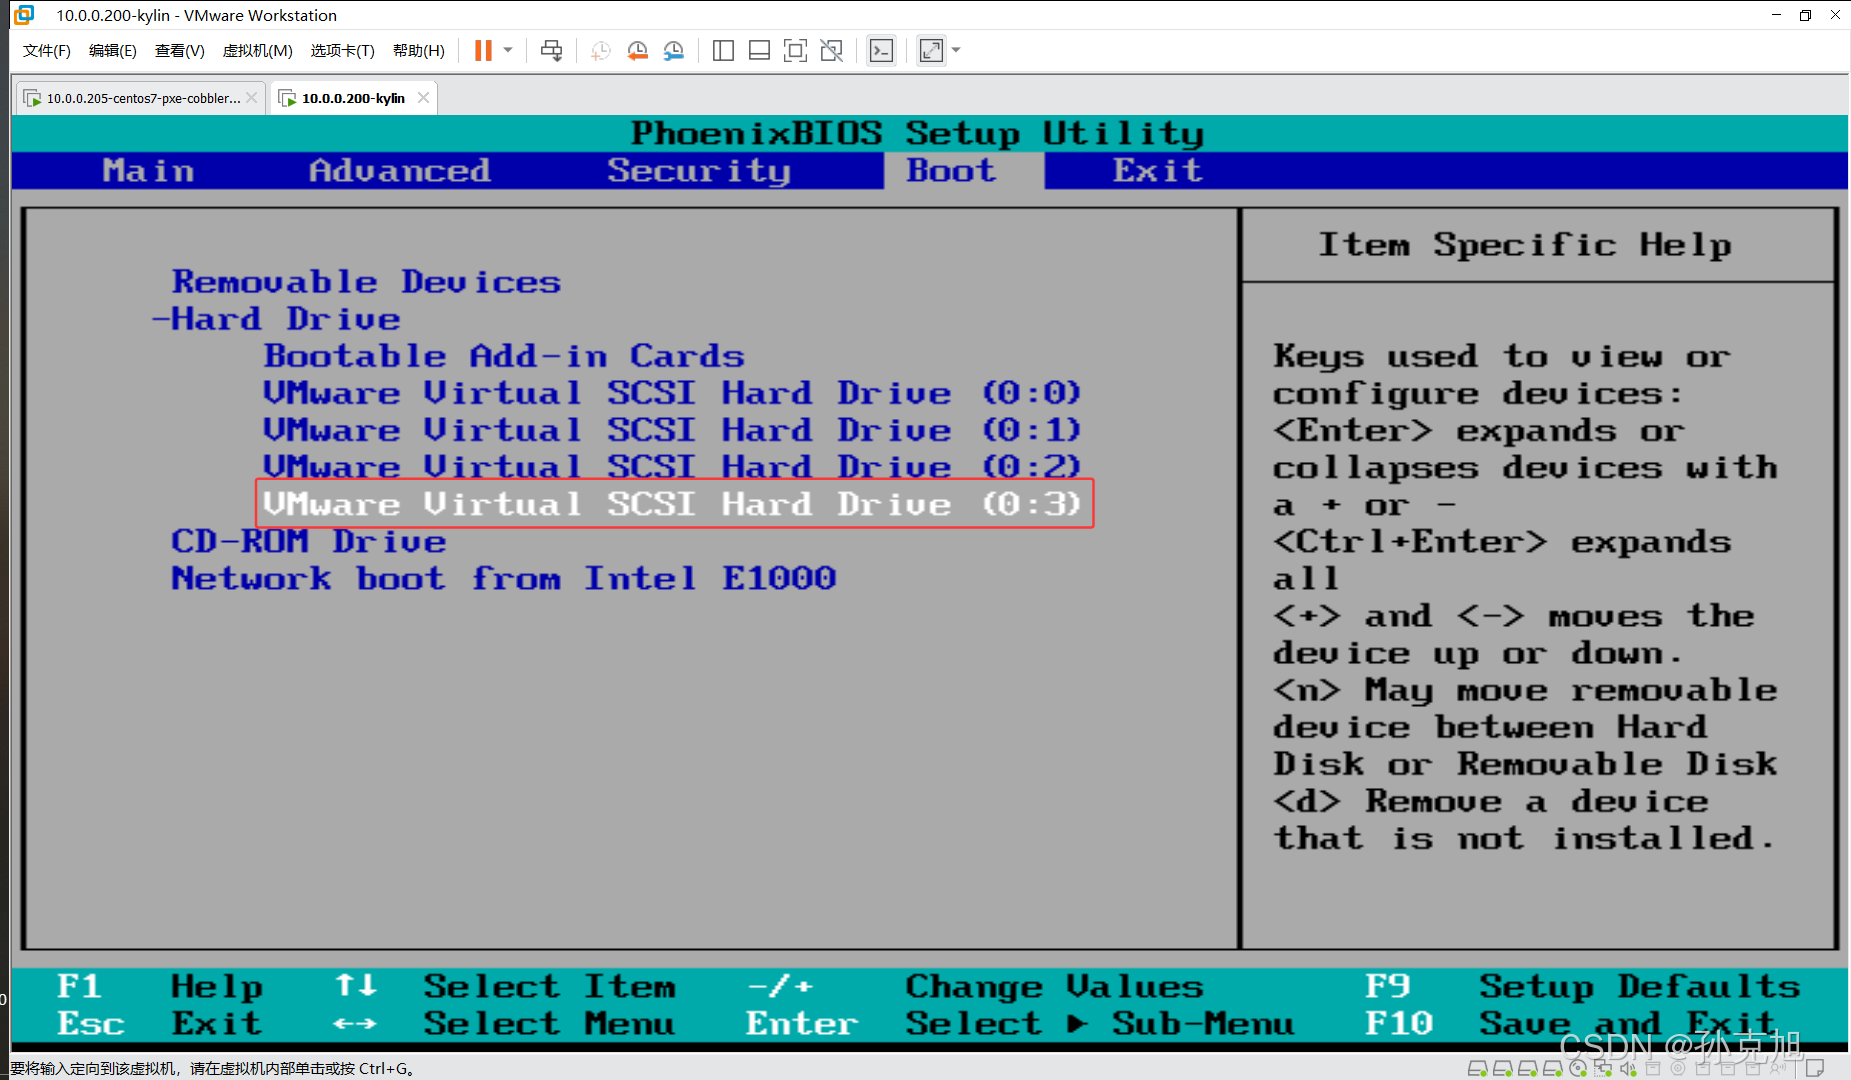Image resolution: width=1851 pixels, height=1080 pixels.
Task: Toggle the thumbnail bar icon
Action: click(759, 50)
